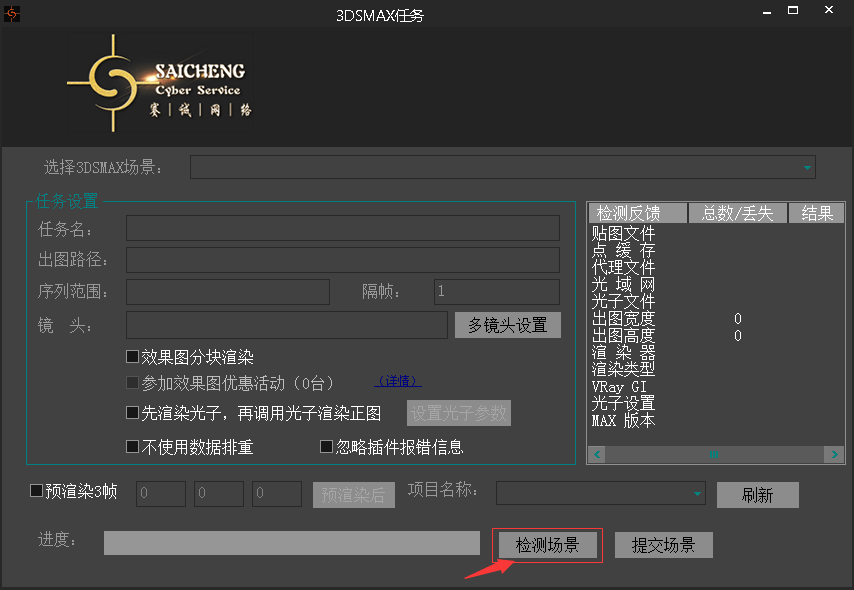Open the 项目名称 dropdown
The height and width of the screenshot is (590, 854).
coord(601,494)
